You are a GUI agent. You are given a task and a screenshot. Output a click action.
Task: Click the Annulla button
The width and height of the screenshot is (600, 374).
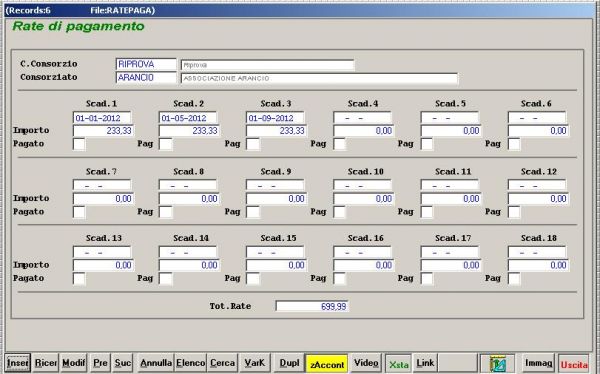[x=155, y=363]
